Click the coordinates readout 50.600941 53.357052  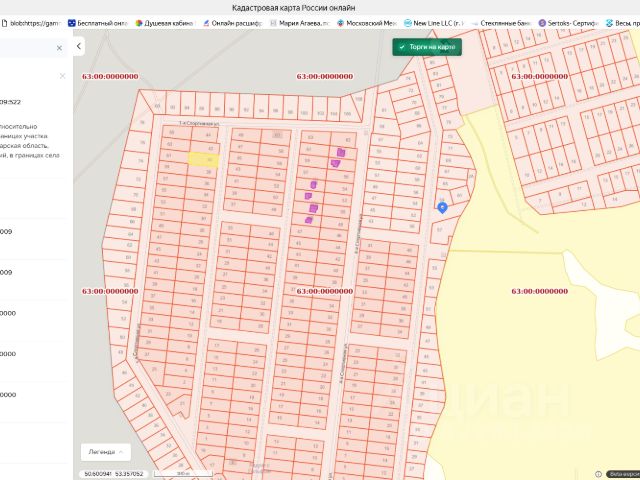tap(114, 473)
